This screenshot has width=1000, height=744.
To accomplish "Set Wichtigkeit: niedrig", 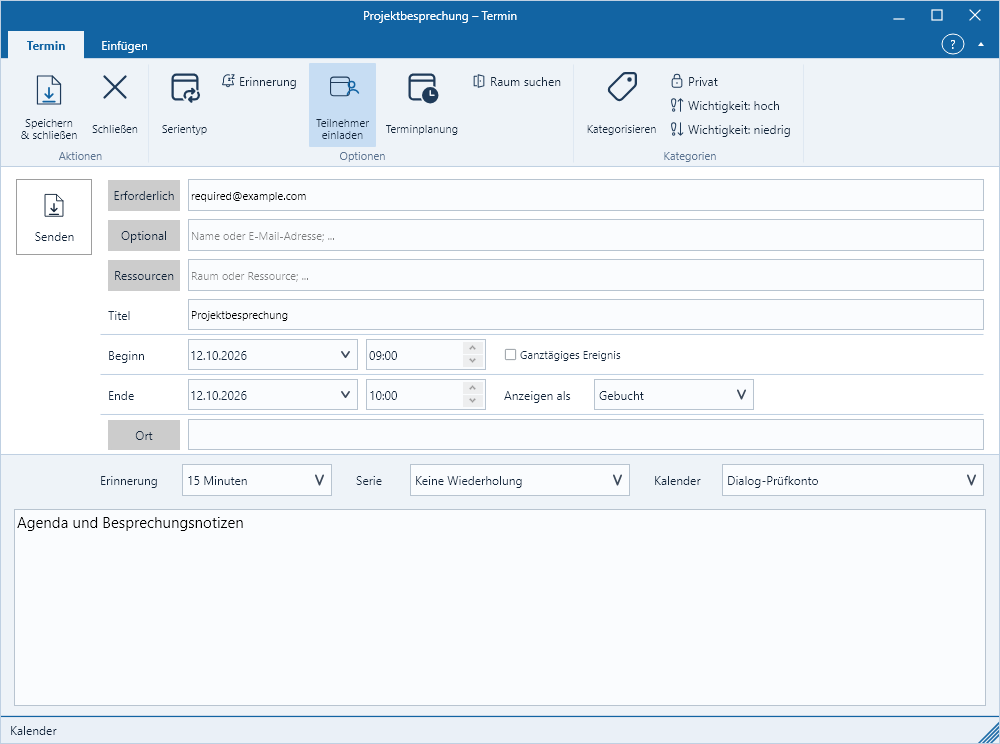I will 730,130.
